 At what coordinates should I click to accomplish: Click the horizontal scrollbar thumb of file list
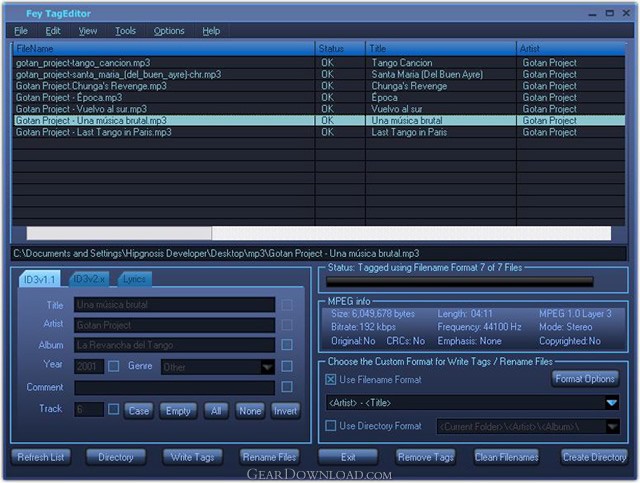point(119,233)
